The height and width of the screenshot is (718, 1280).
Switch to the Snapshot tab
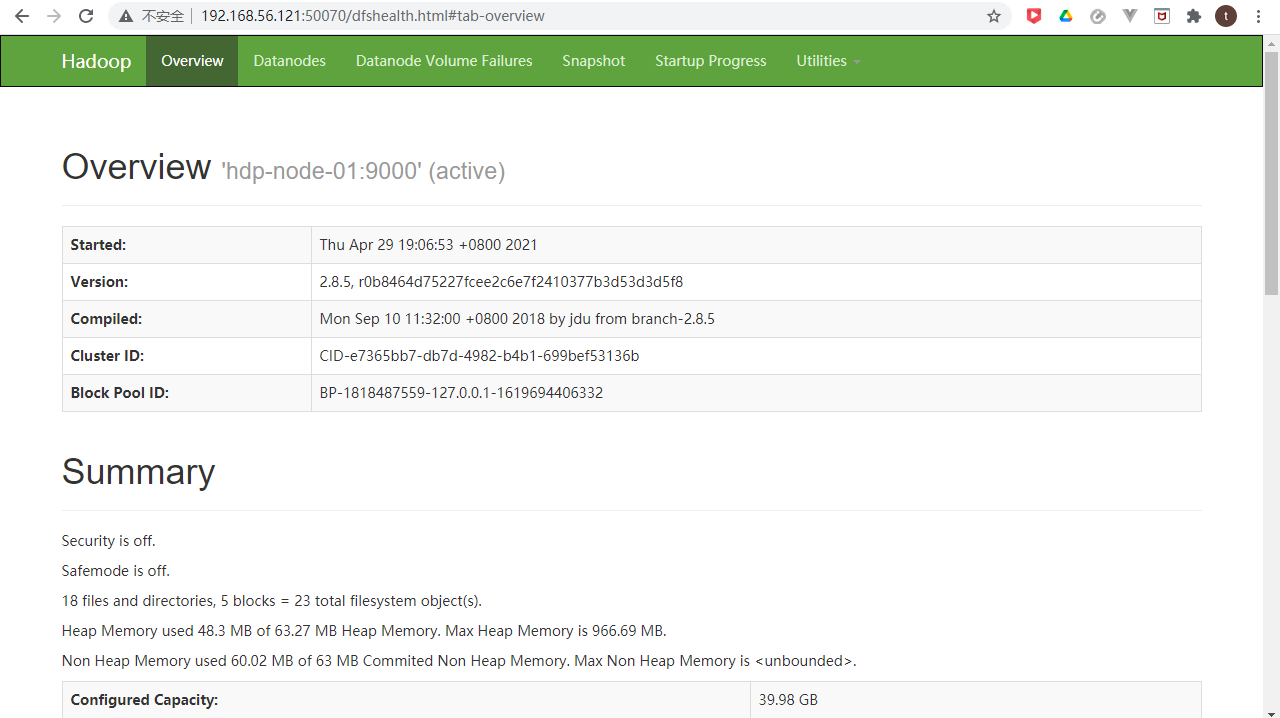coord(594,61)
